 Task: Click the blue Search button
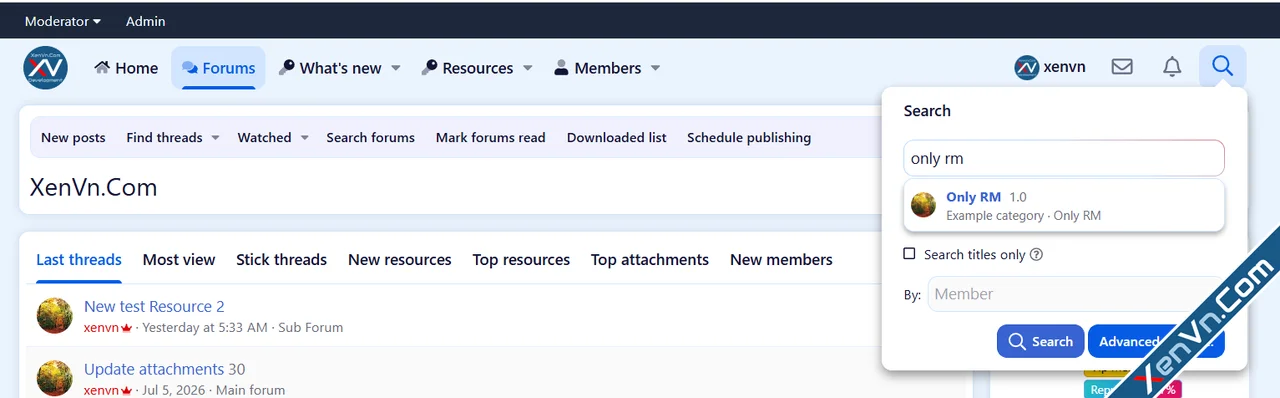[x=1040, y=341]
